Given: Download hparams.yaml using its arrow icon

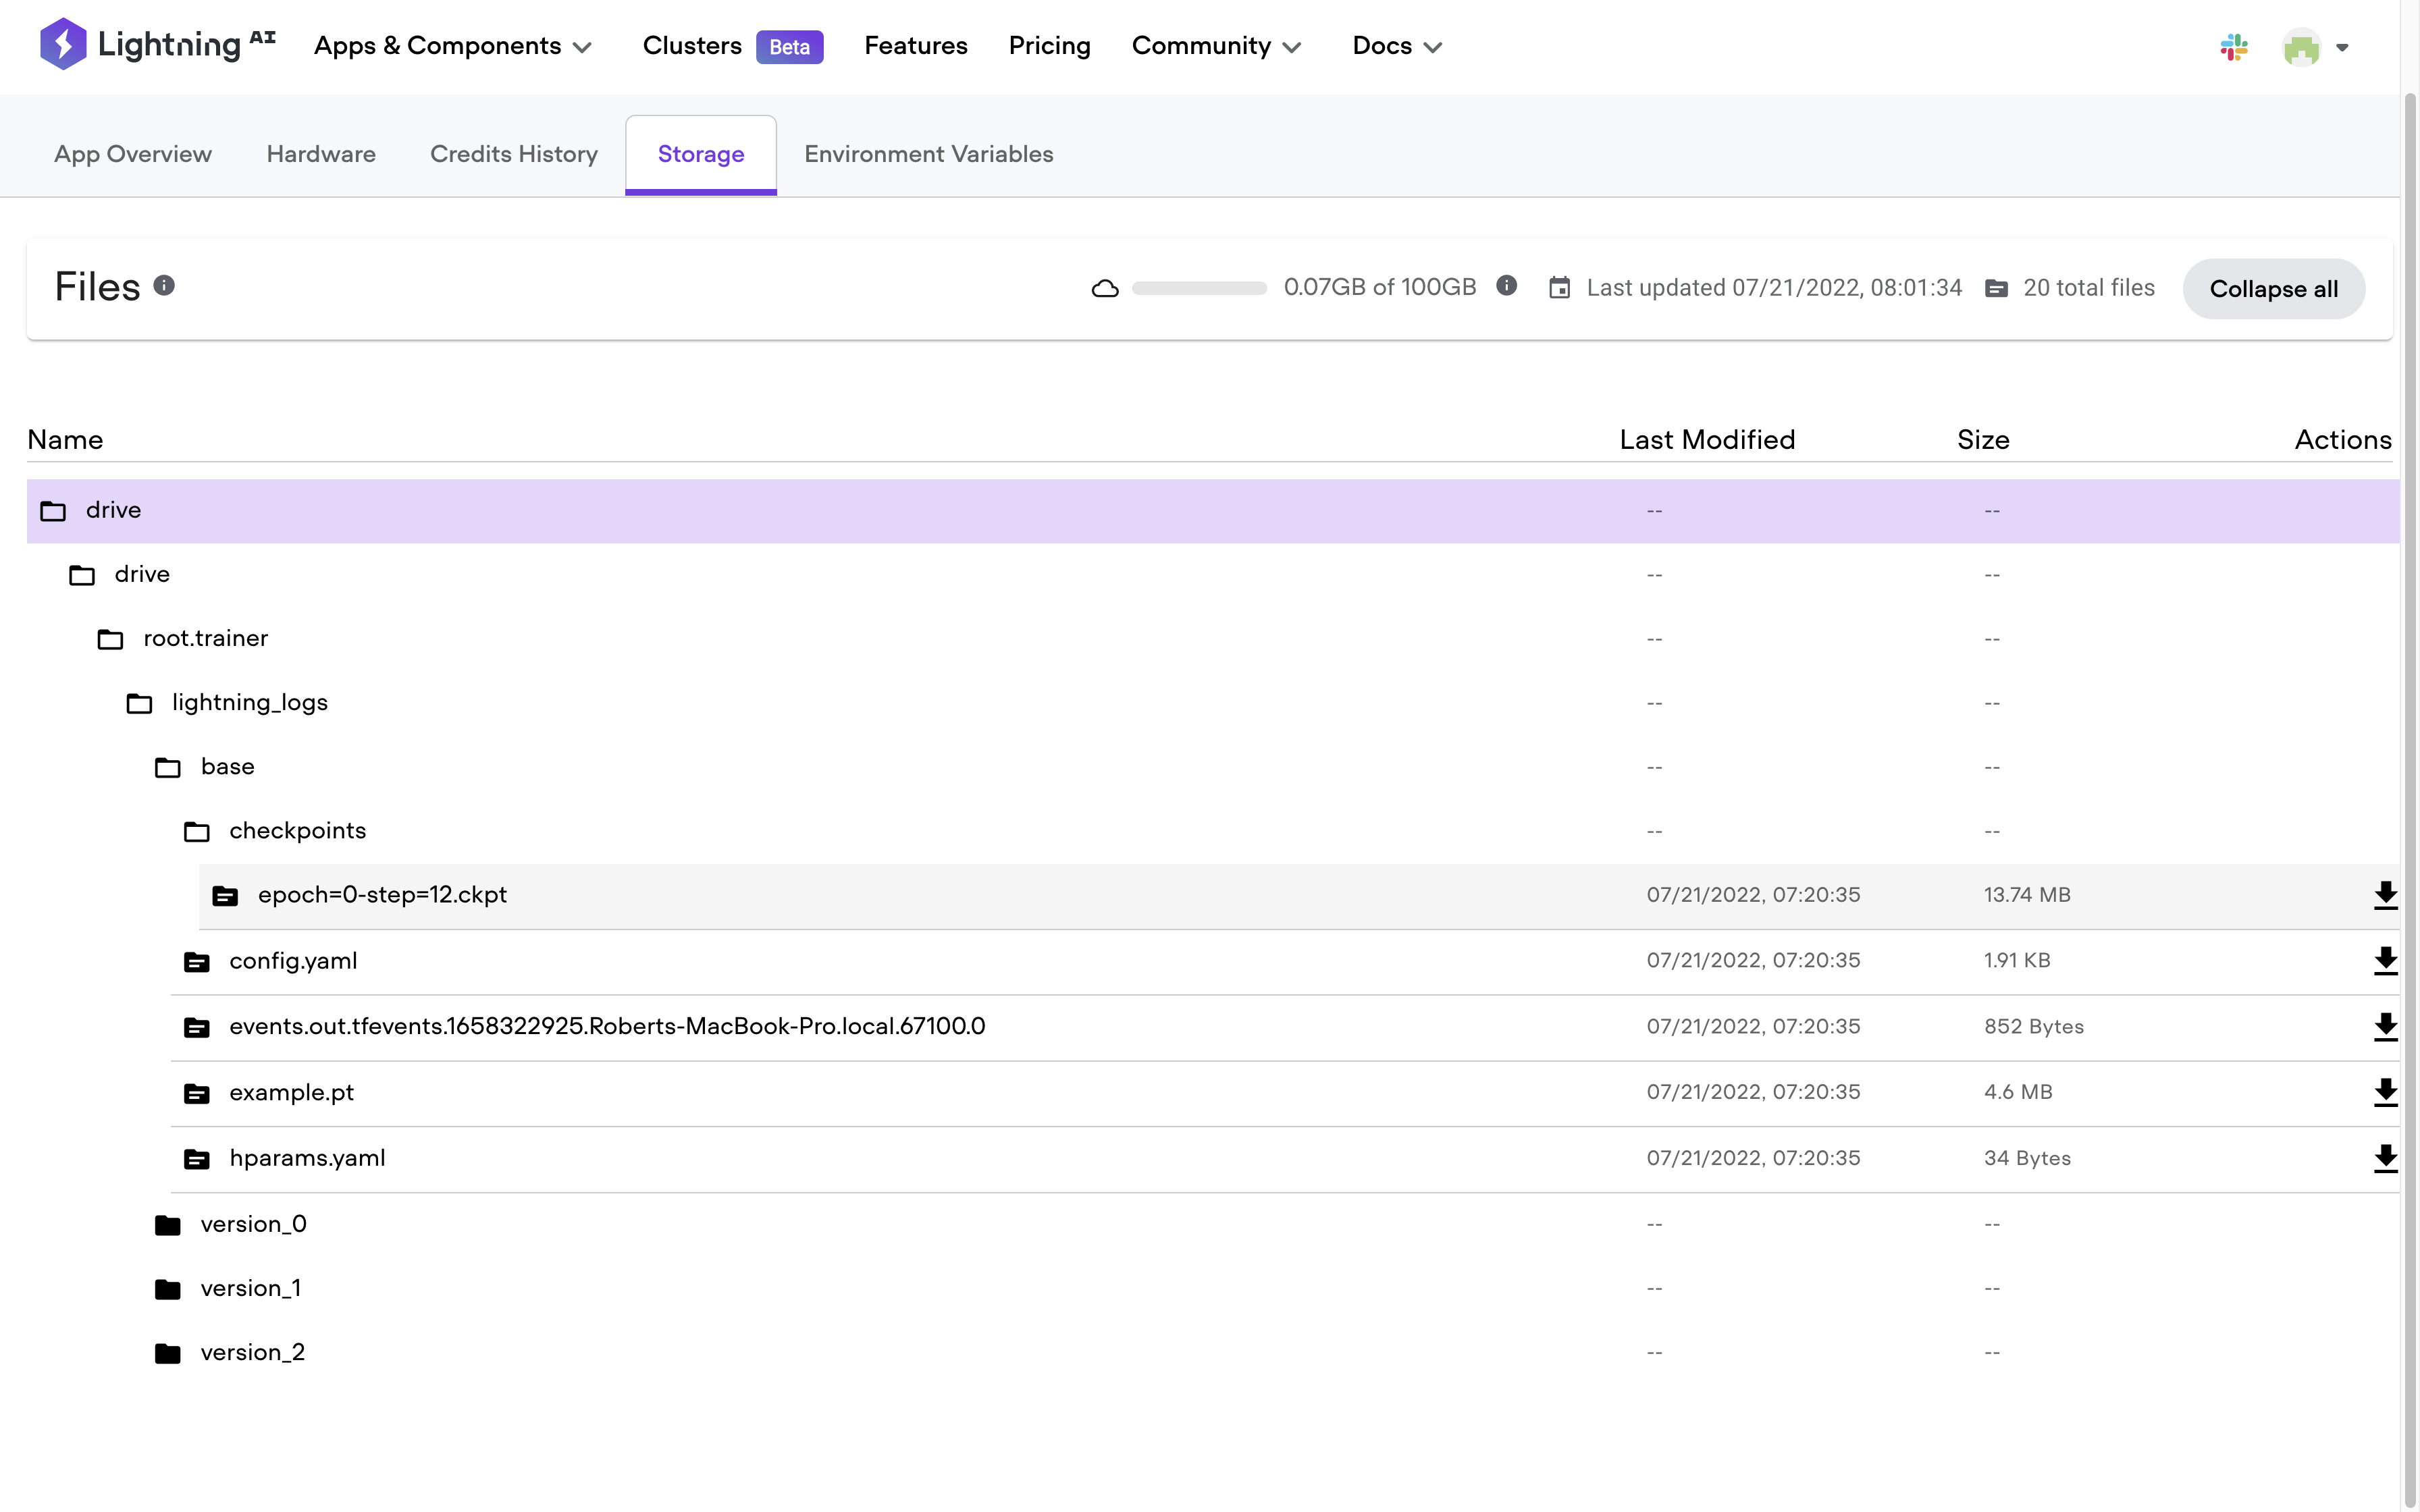Looking at the screenshot, I should pyautogui.click(x=2385, y=1158).
